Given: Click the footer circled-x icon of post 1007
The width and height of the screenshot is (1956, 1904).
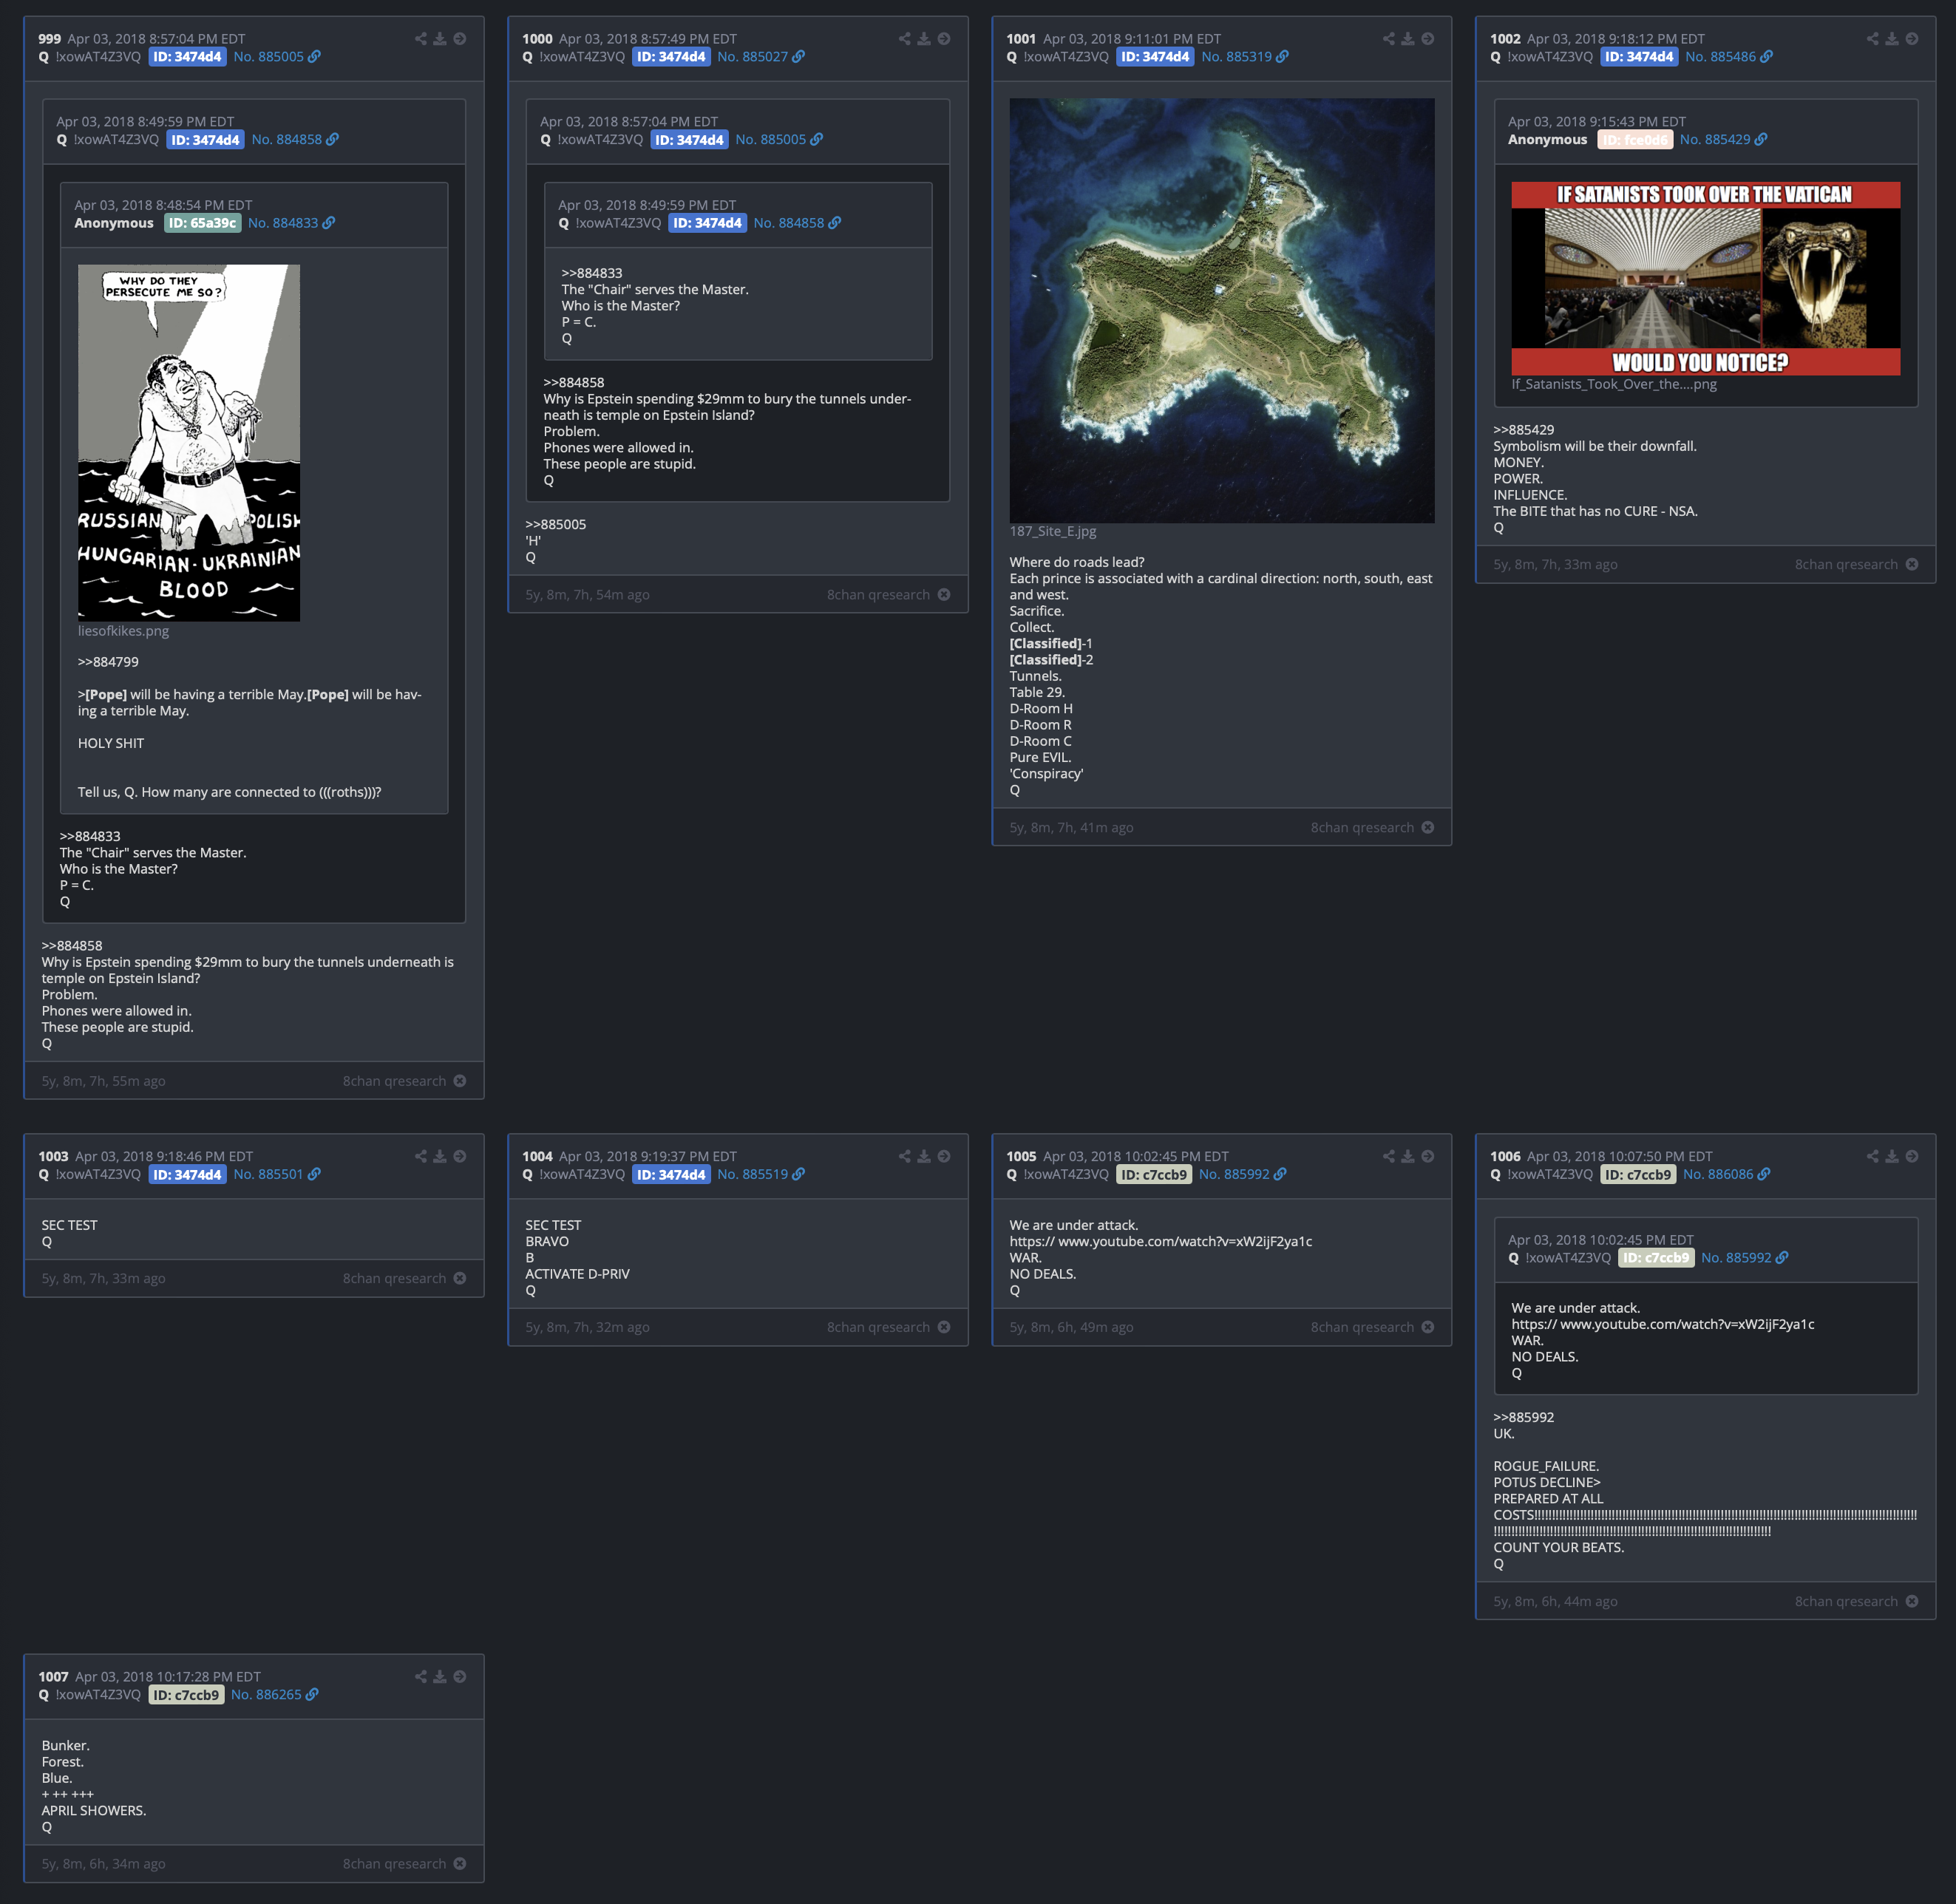Looking at the screenshot, I should (x=460, y=1864).
